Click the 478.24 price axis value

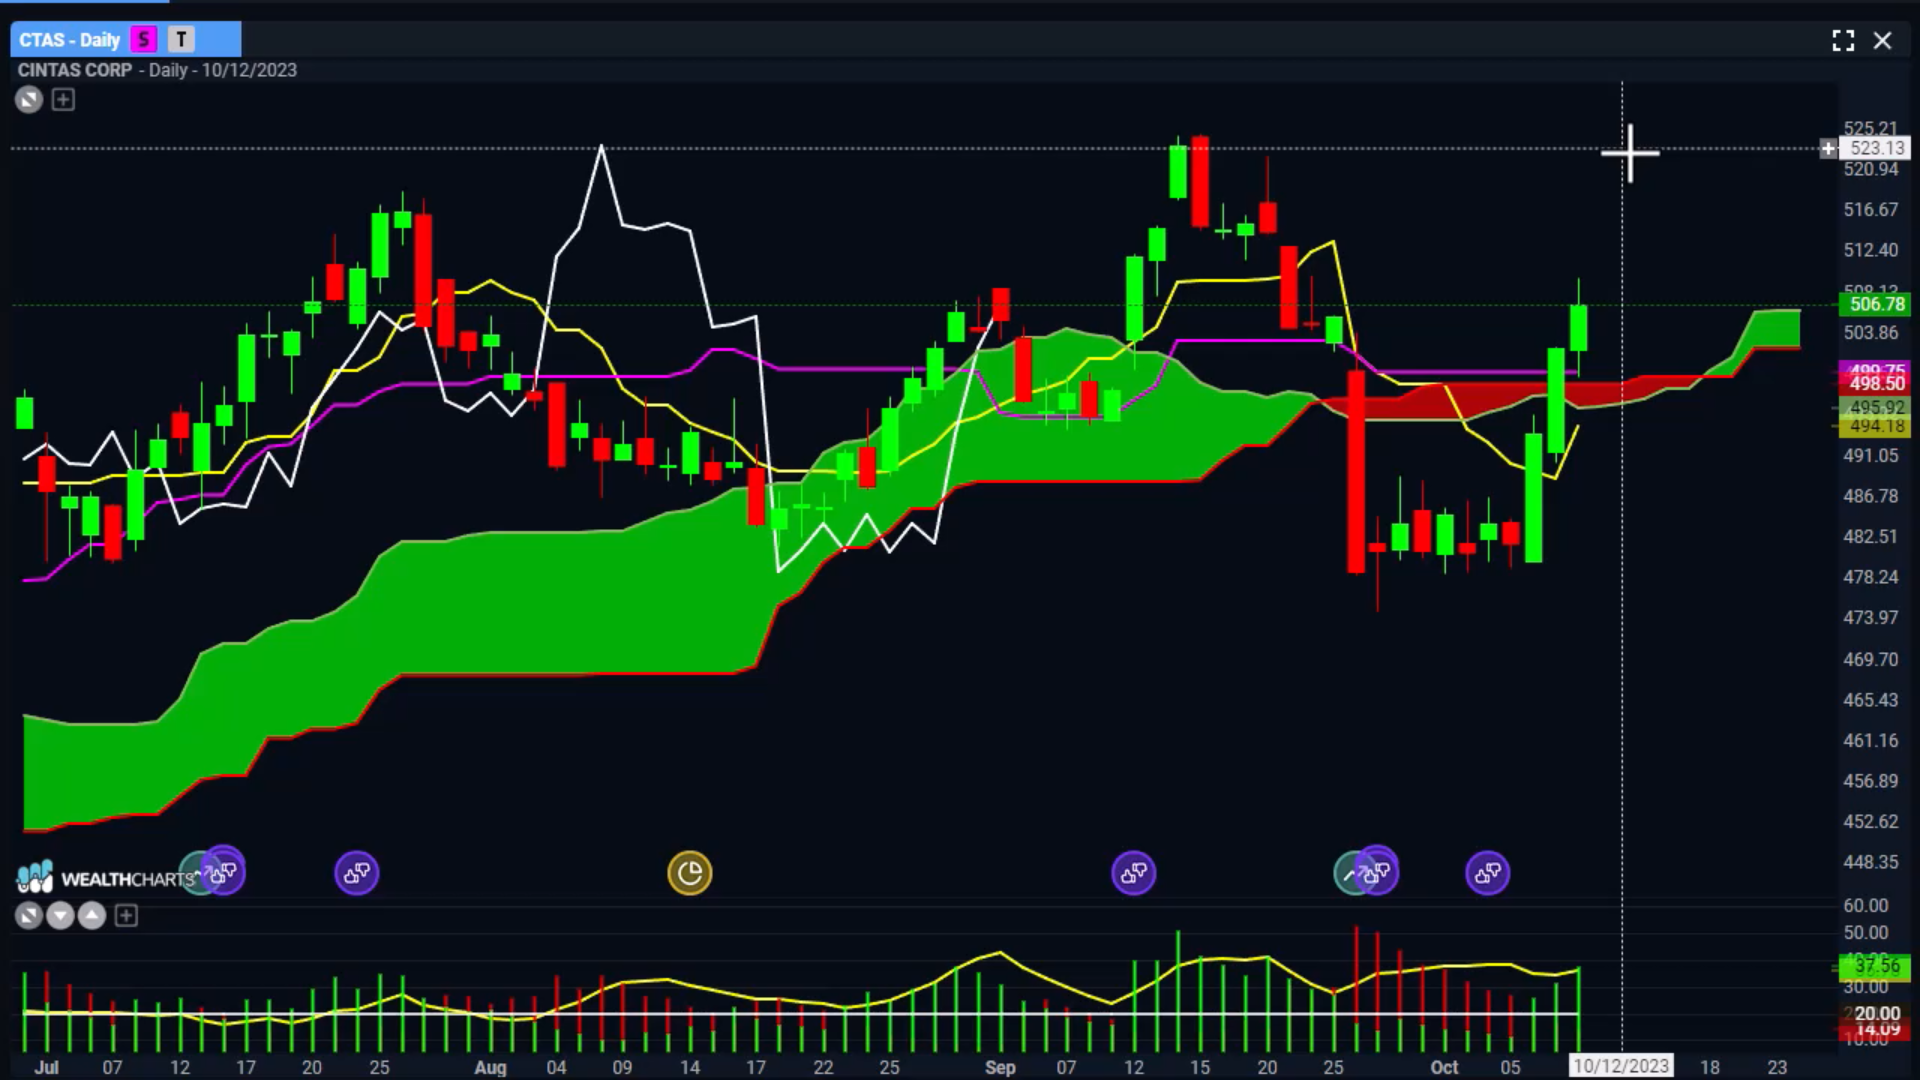point(1871,577)
